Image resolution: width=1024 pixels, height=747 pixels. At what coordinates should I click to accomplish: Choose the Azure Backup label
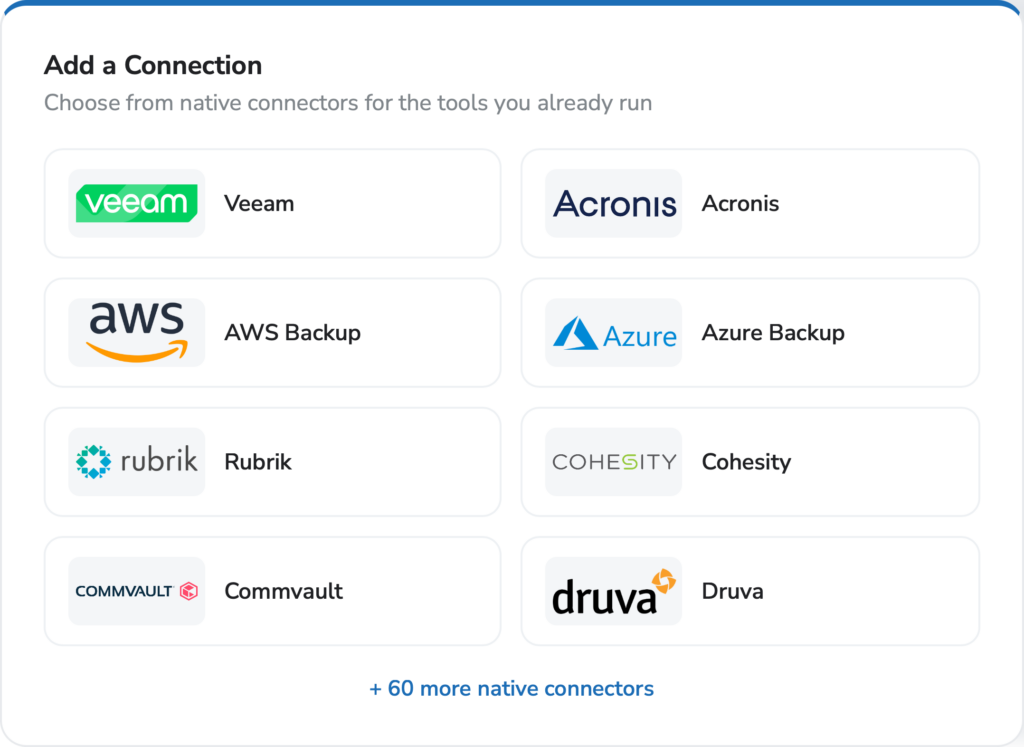(x=773, y=333)
